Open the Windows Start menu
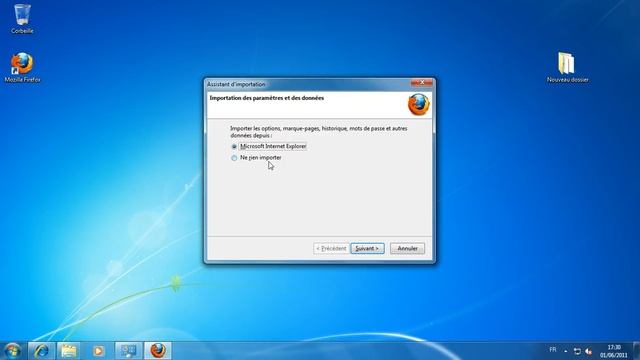Image resolution: width=640 pixels, height=360 pixels. tap(12, 351)
